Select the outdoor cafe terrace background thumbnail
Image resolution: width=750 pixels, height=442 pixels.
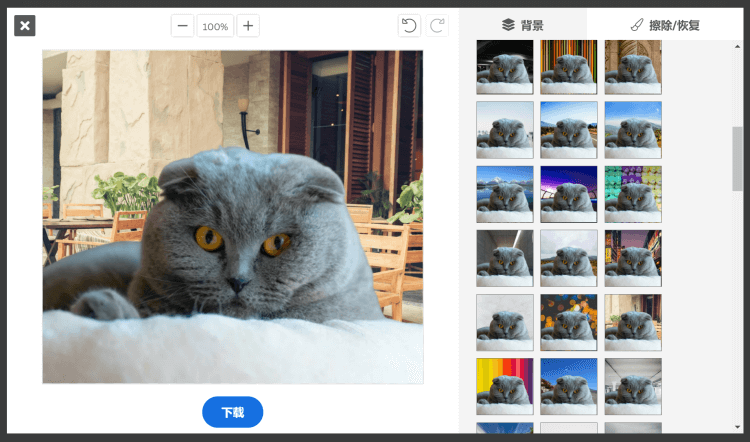(x=633, y=322)
